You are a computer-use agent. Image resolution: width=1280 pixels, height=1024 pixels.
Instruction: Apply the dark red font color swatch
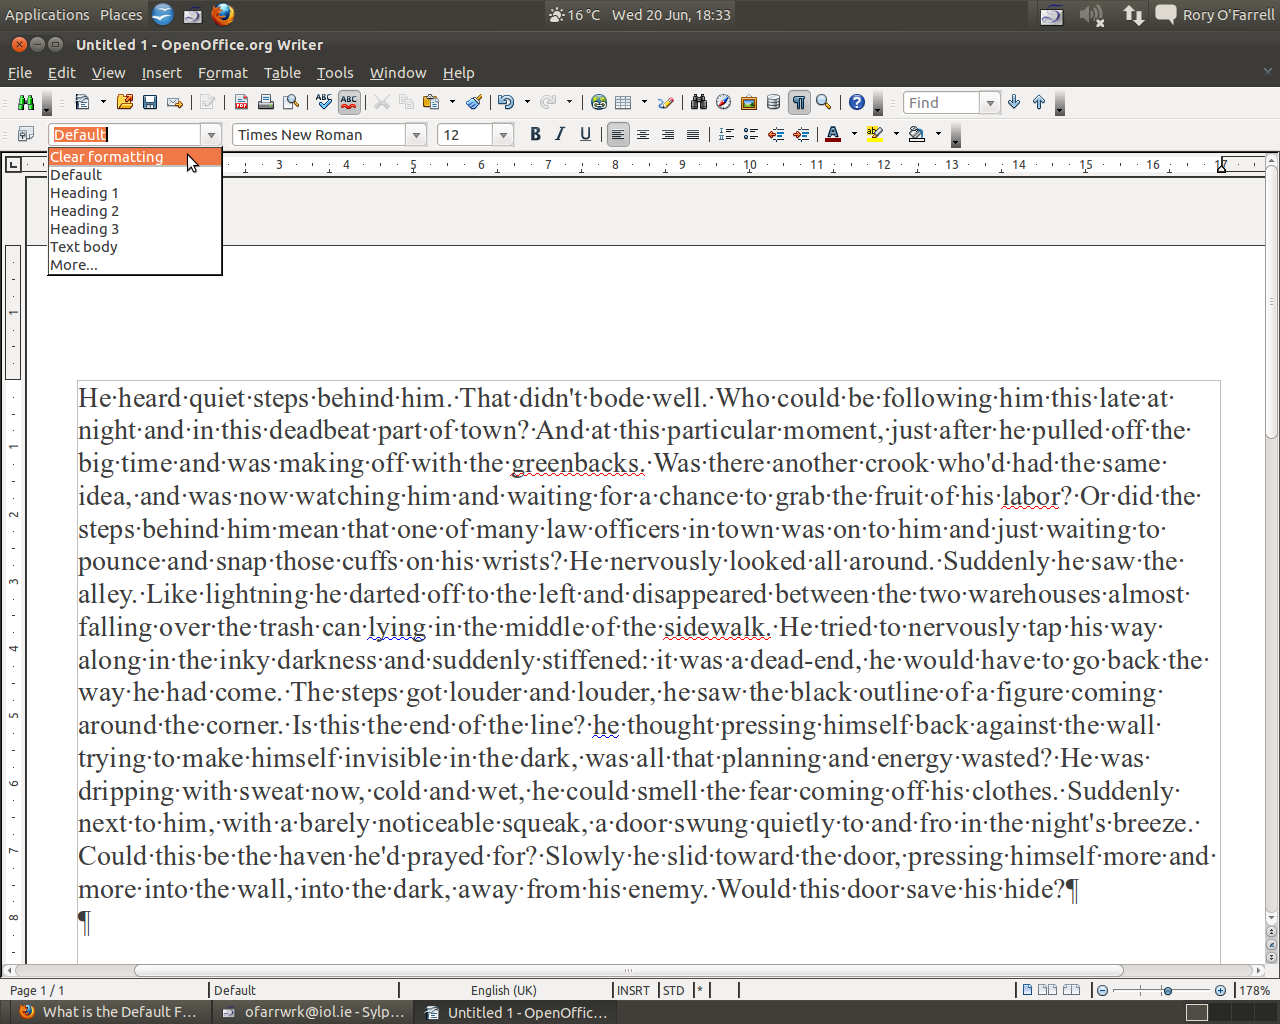834,134
